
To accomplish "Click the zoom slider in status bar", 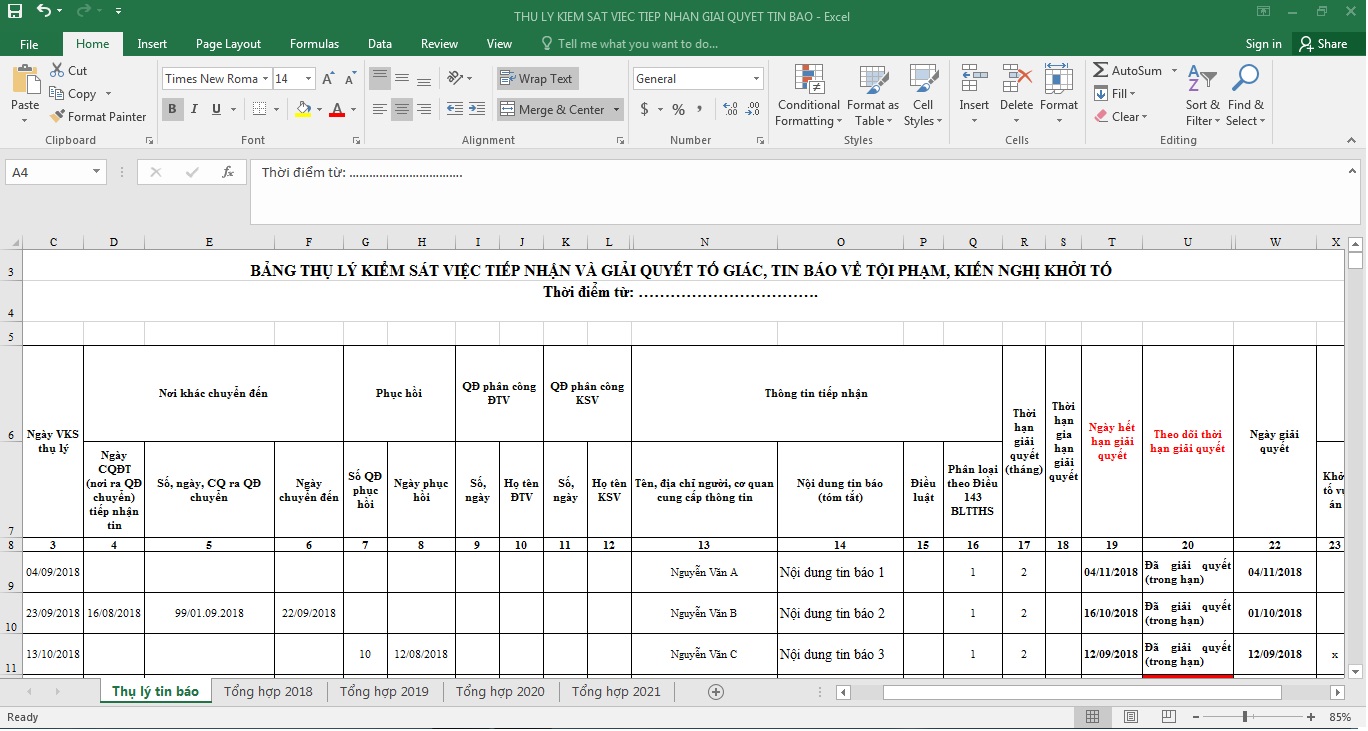I will 1245,717.
